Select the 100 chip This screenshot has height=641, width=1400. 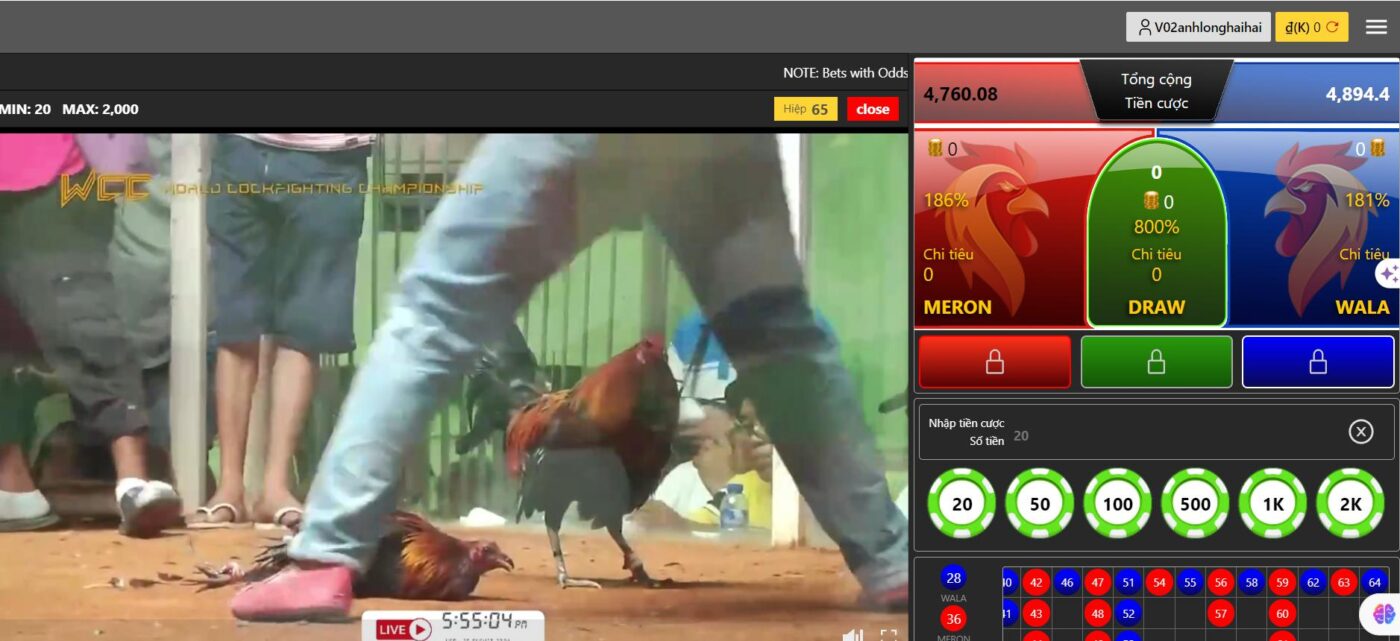1117,504
